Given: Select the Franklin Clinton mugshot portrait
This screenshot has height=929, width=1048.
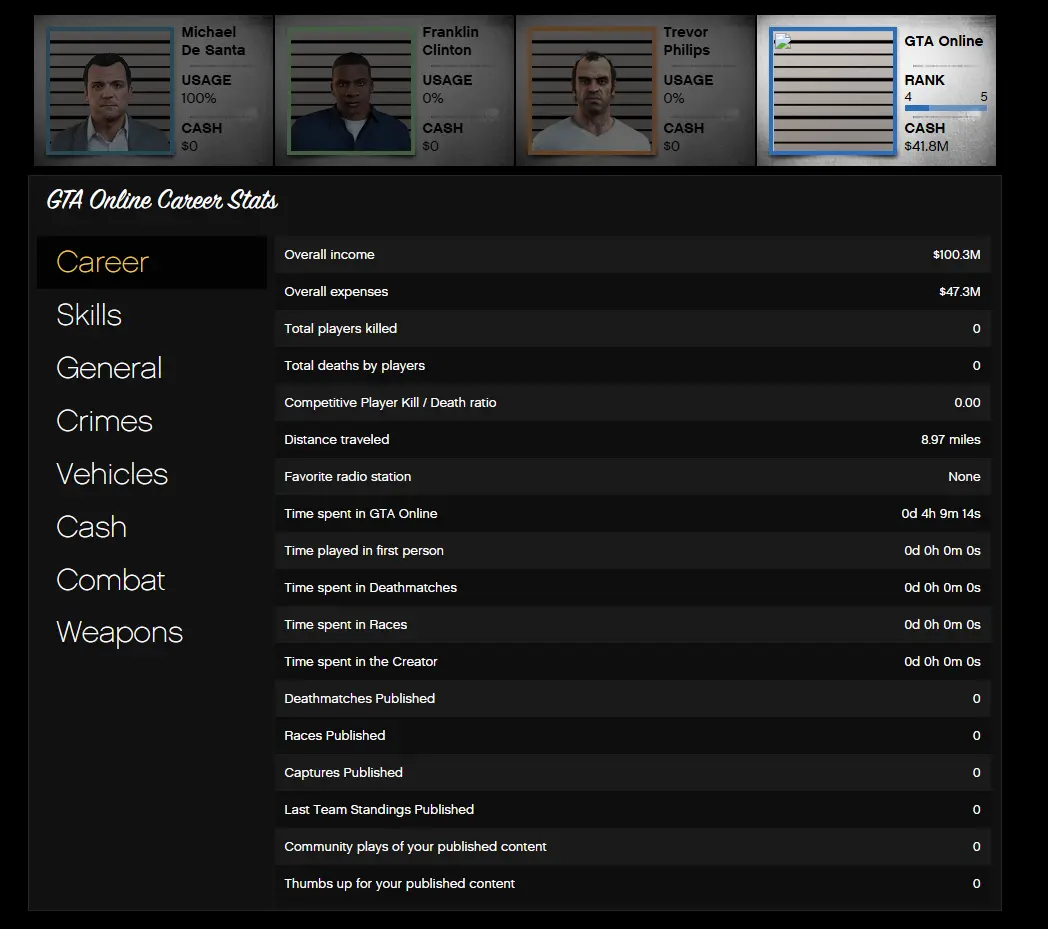Looking at the screenshot, I should tap(351, 91).
